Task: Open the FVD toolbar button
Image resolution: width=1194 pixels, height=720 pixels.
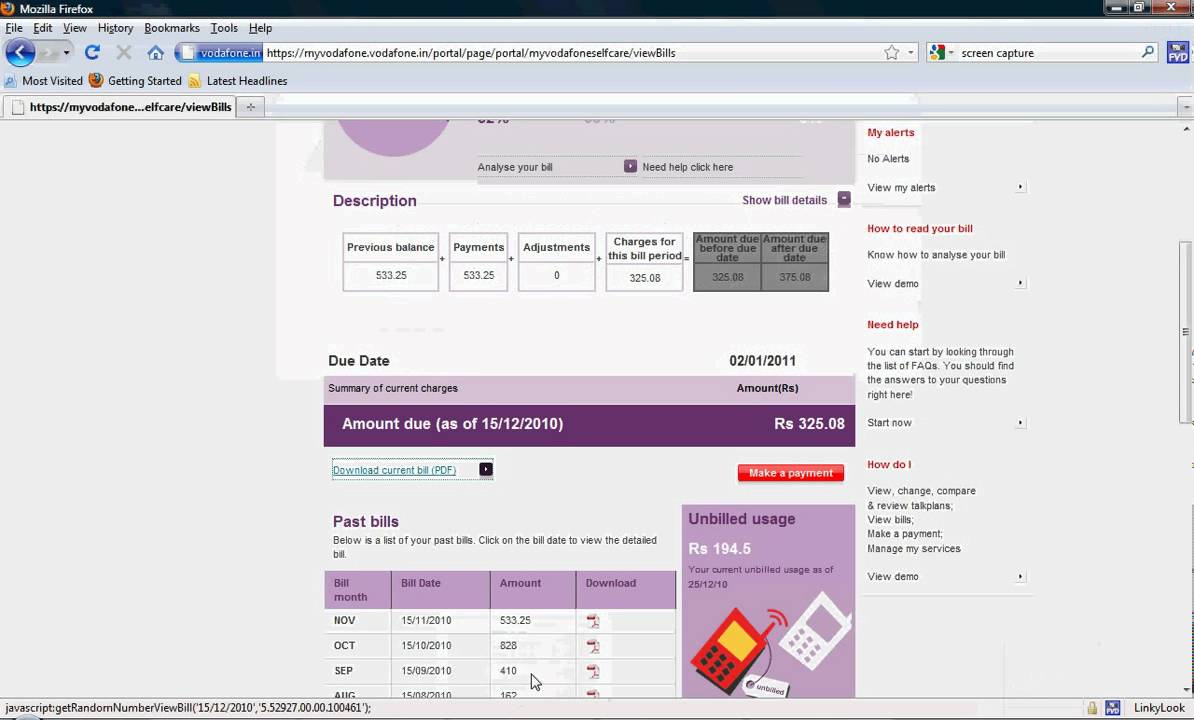Action: [1177, 53]
